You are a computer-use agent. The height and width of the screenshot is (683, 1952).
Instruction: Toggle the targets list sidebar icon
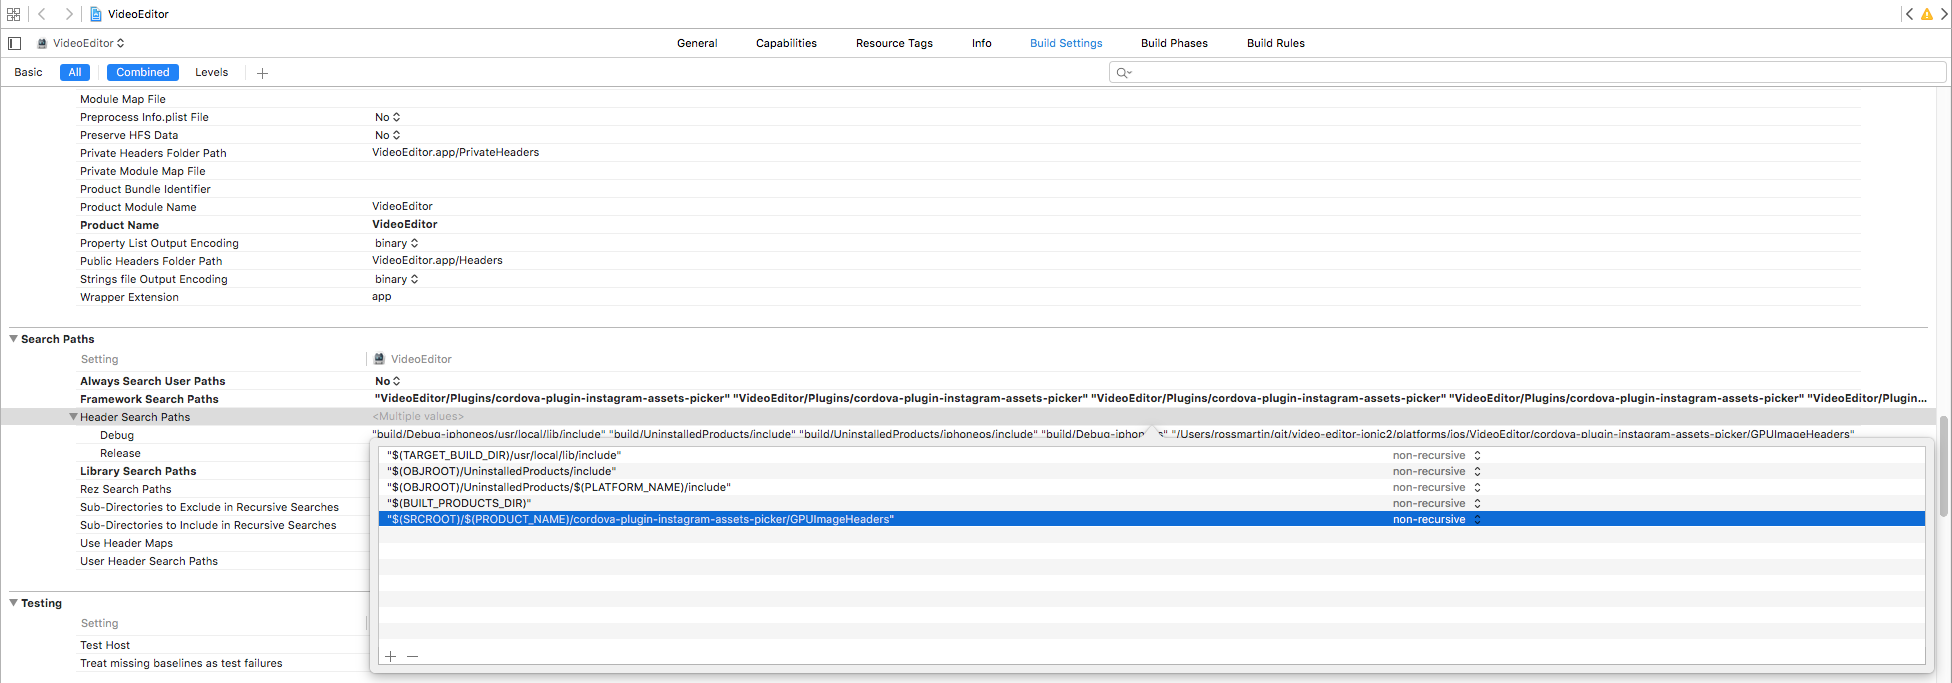click(14, 43)
